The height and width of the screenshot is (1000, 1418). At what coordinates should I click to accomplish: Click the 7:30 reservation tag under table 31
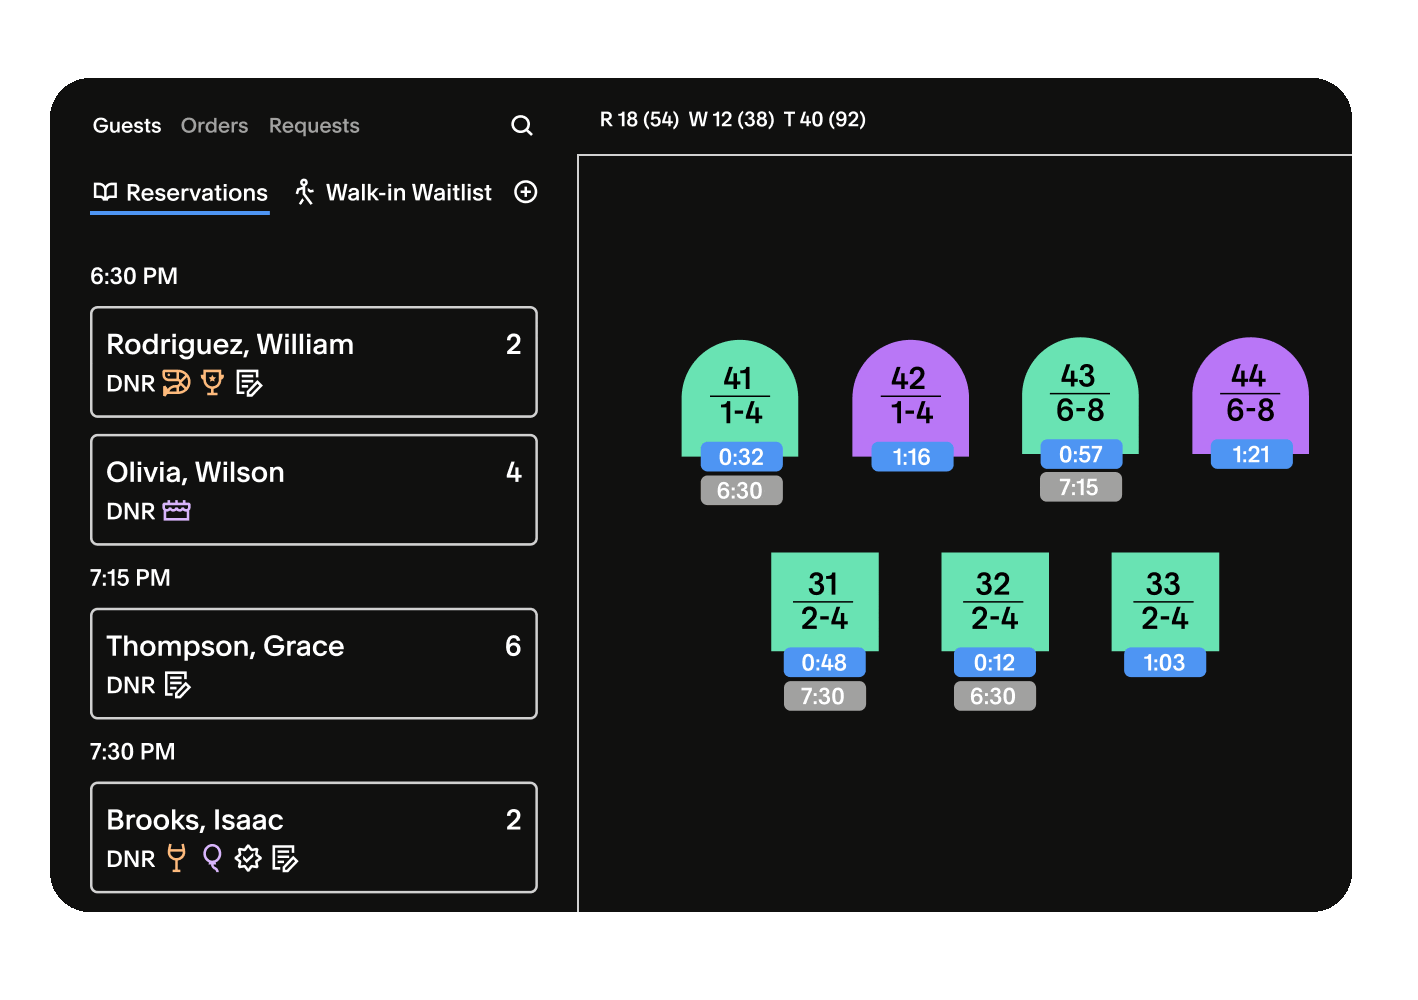coord(823,696)
